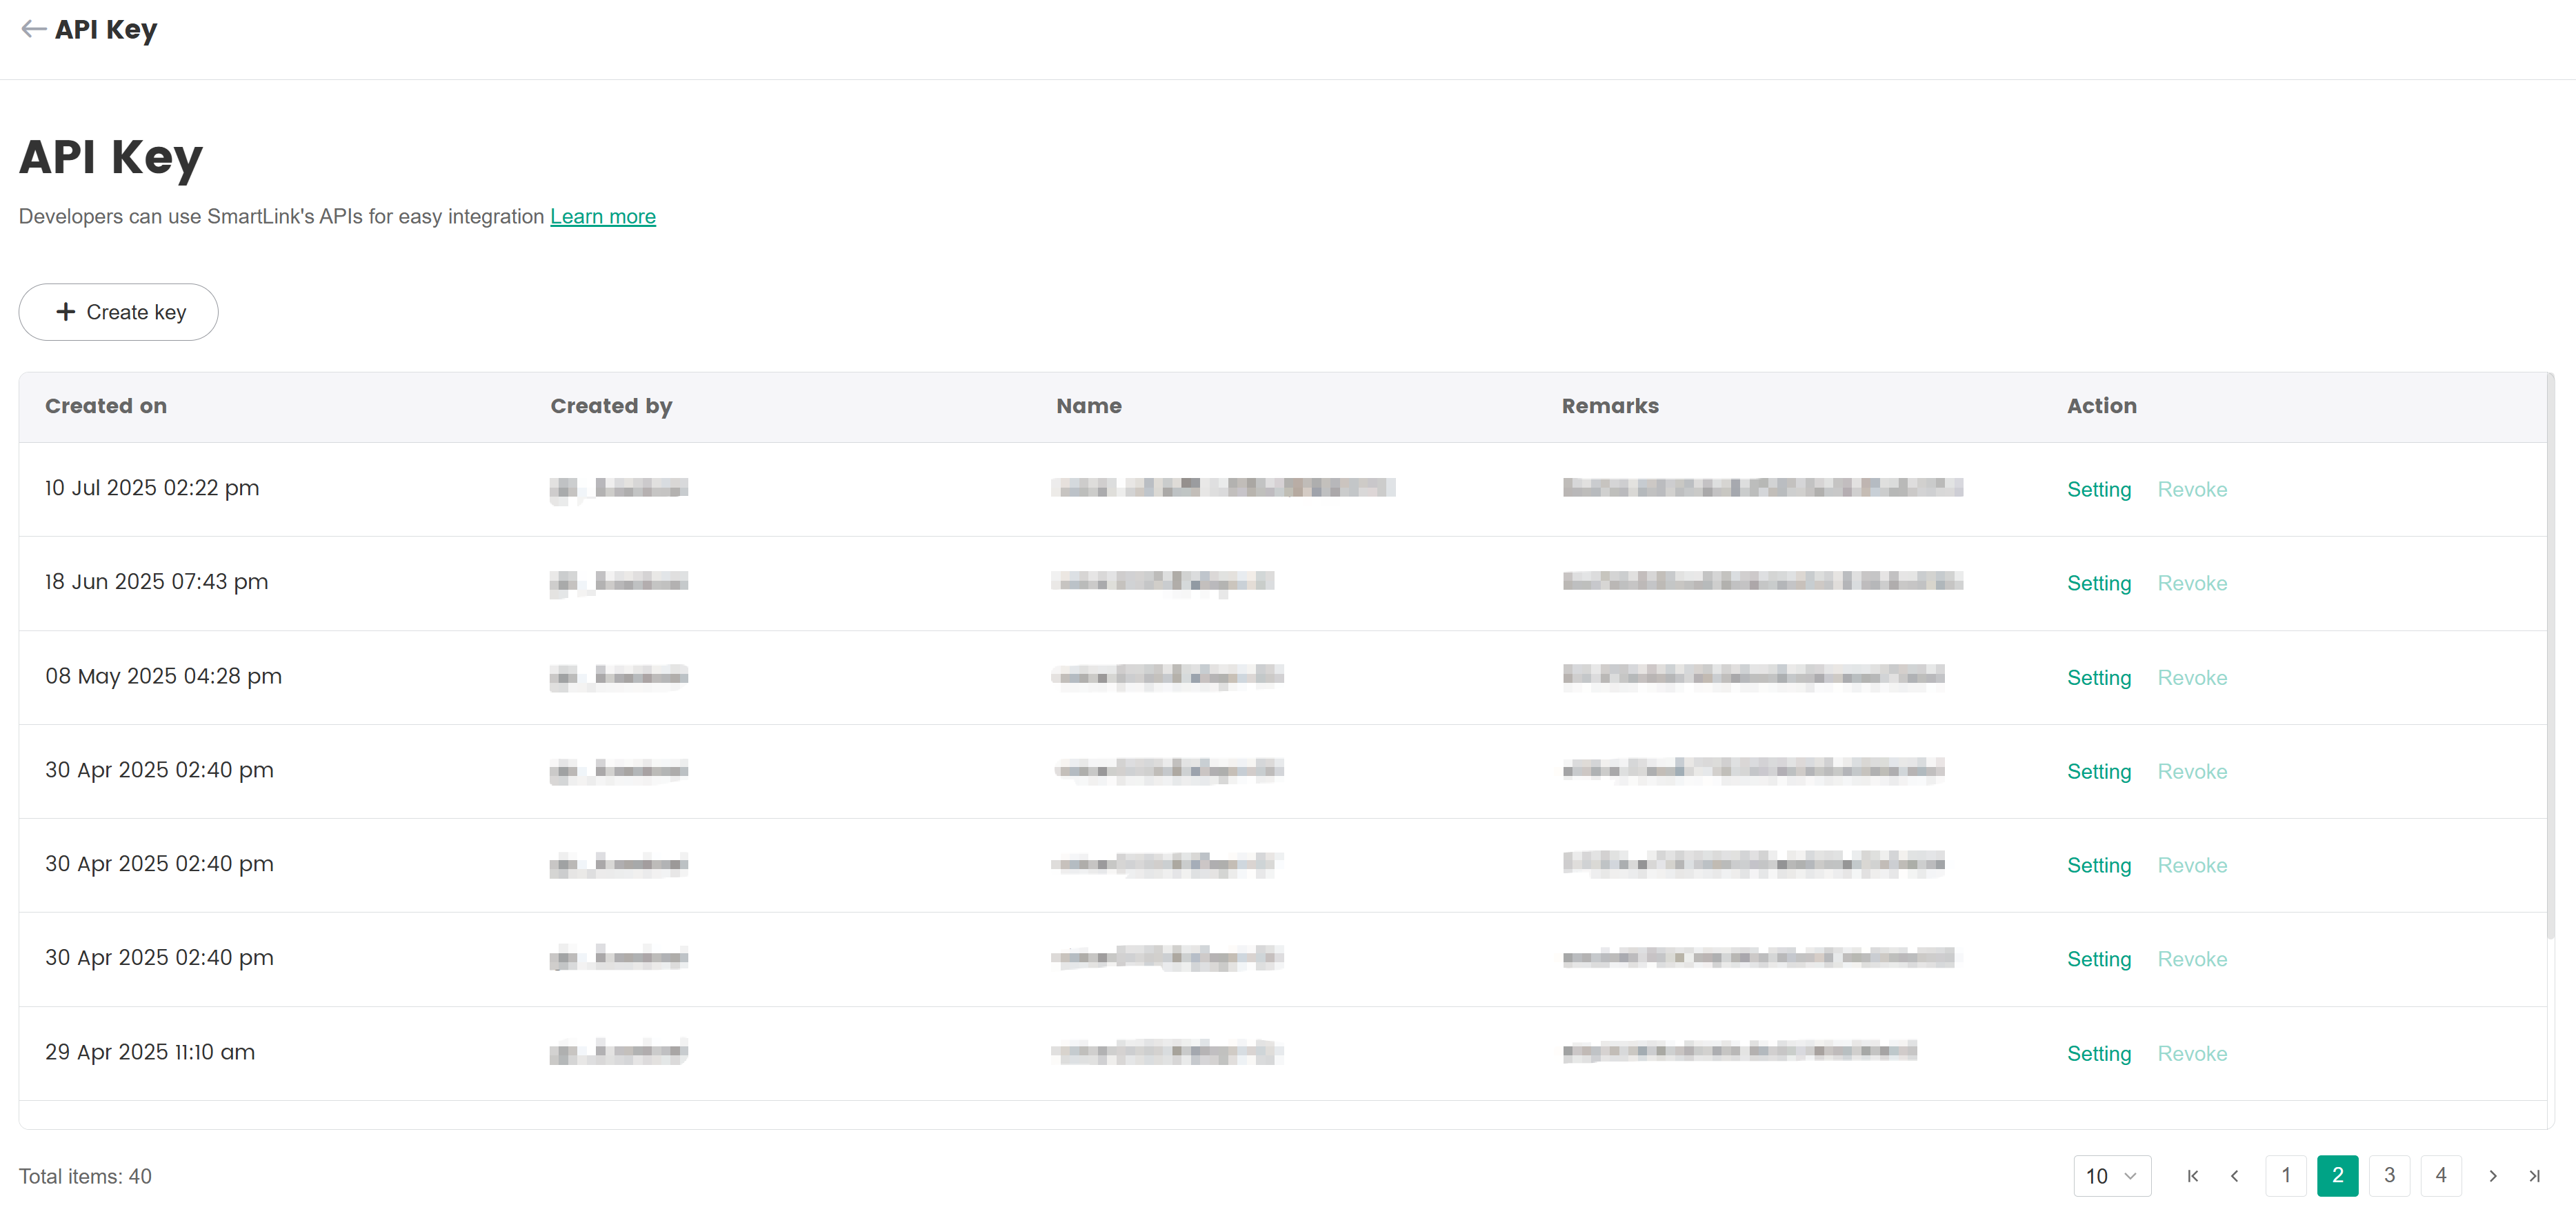2576x1225 pixels.
Task: Navigate to page 4
Action: point(2441,1176)
